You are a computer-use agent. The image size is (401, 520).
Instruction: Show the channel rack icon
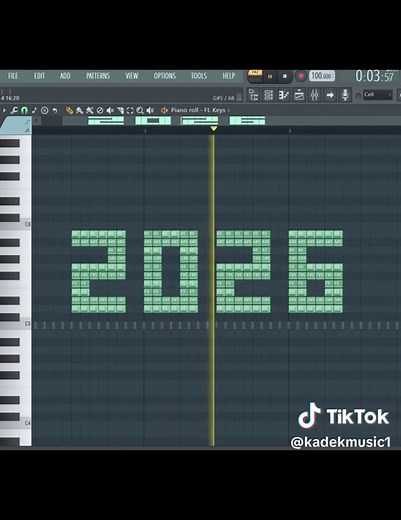coord(269,95)
